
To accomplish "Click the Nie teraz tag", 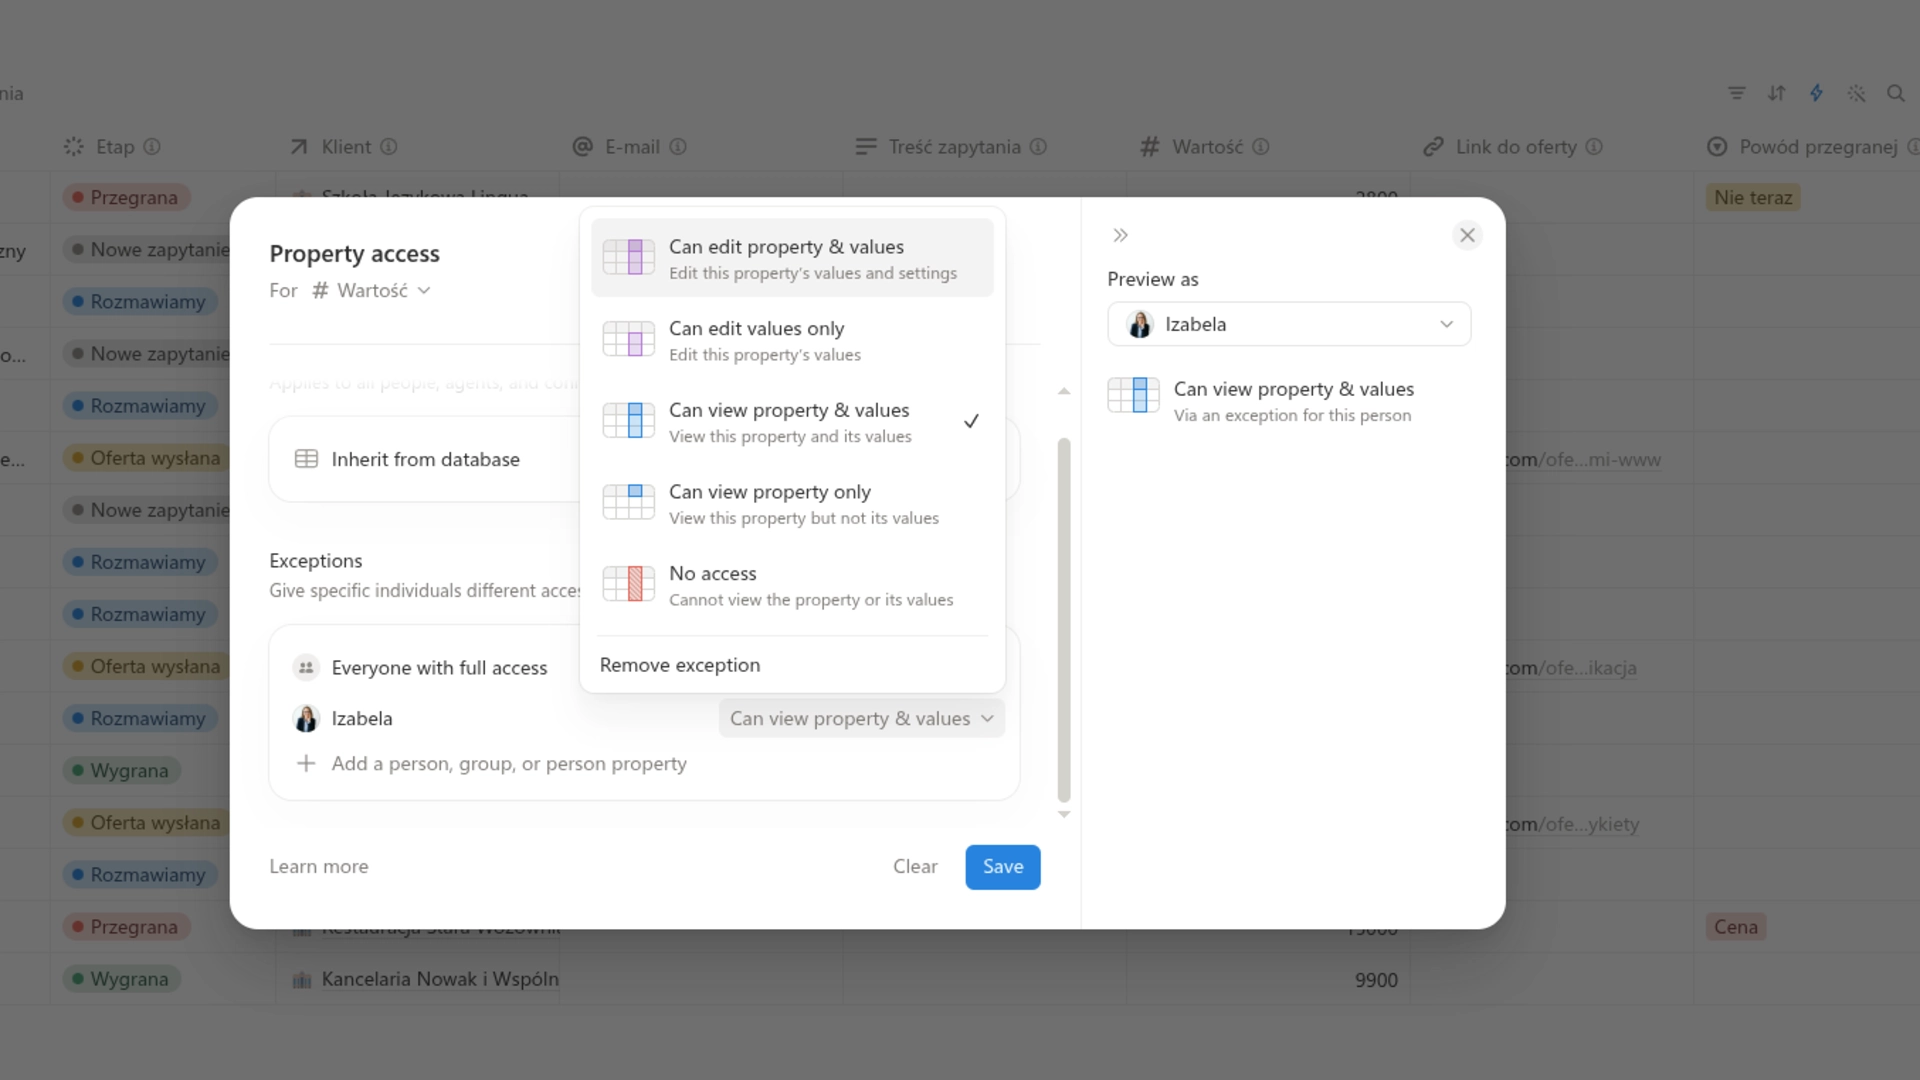I will [1753, 197].
